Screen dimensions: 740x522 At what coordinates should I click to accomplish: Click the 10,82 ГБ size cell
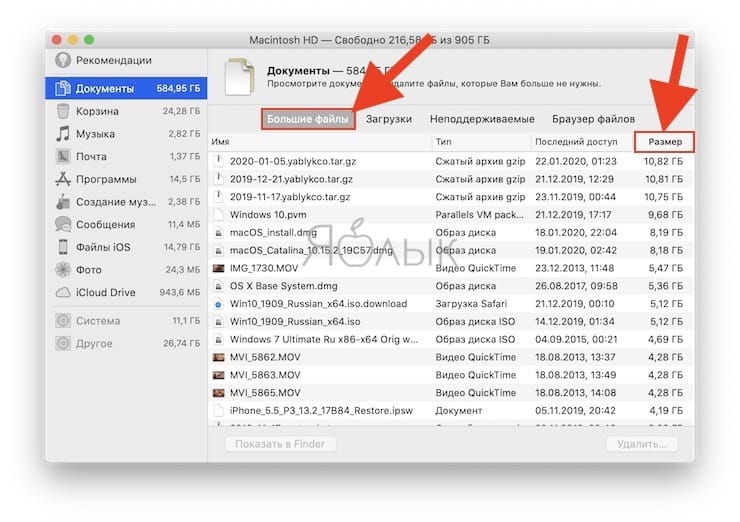point(663,161)
